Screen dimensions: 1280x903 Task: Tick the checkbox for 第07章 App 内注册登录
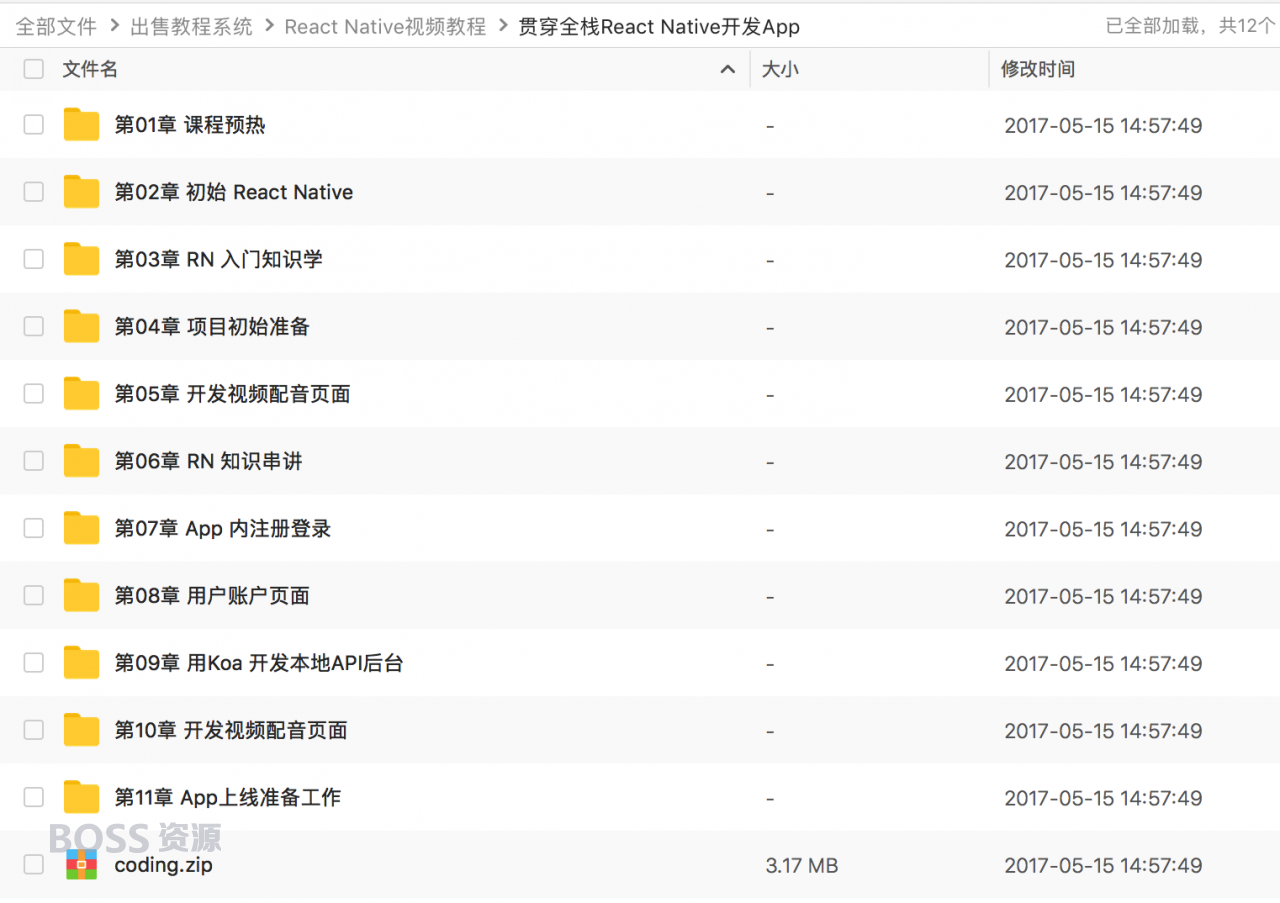34,528
